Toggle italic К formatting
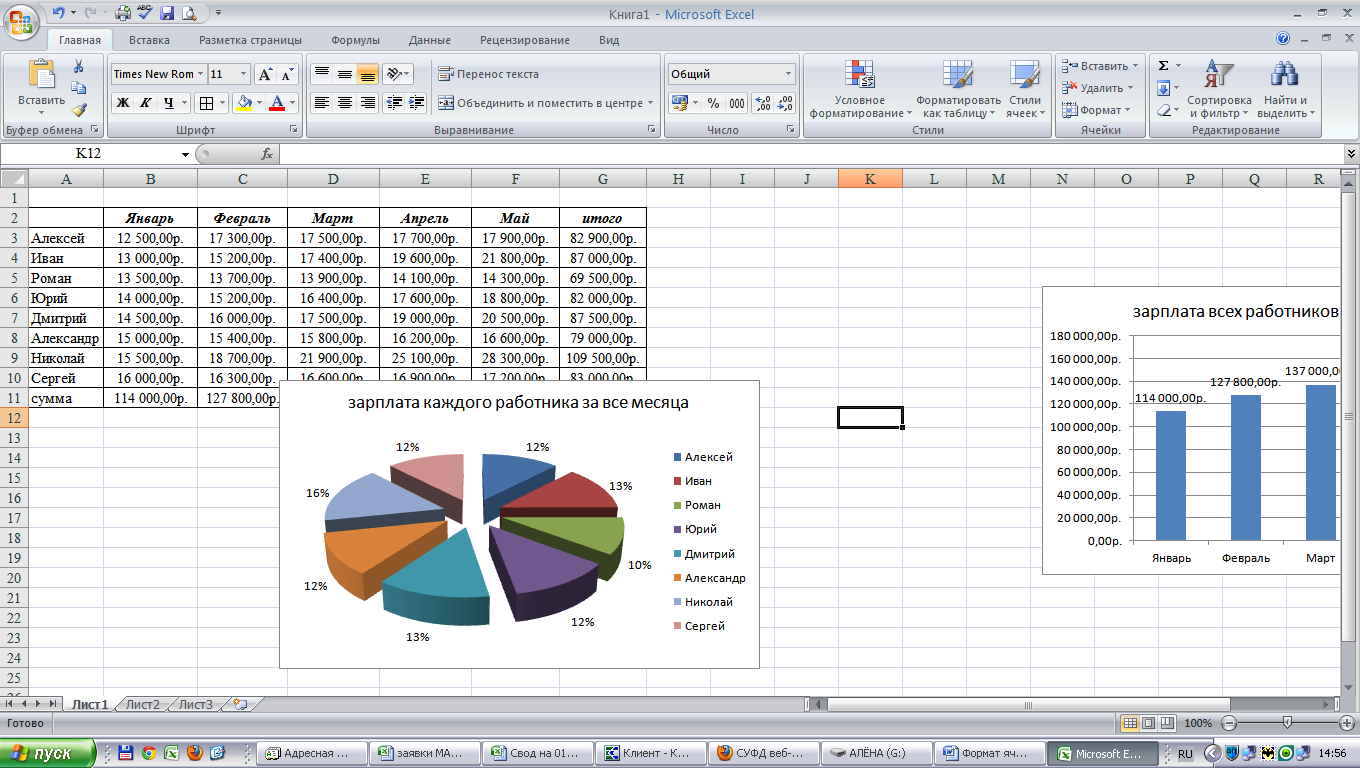This screenshot has width=1360, height=768. 145,102
